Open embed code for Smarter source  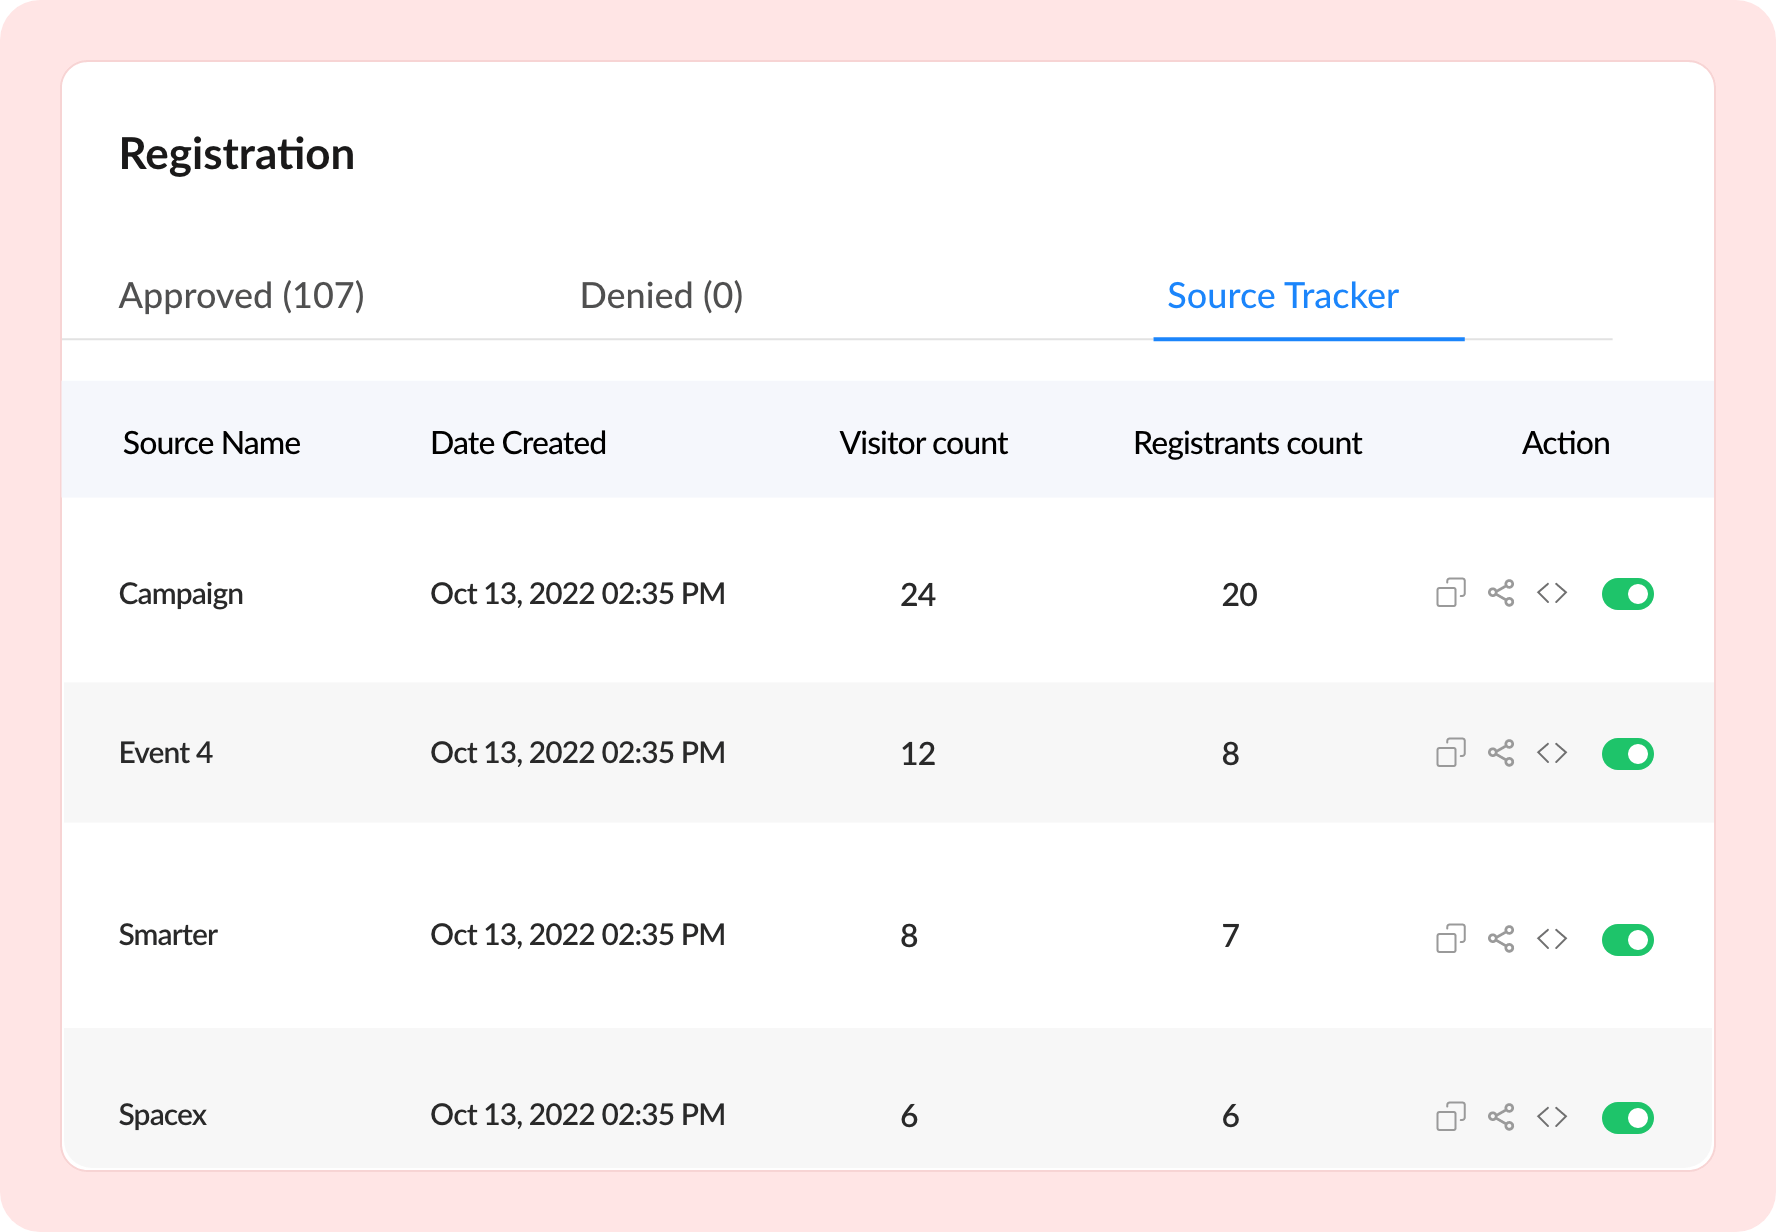[x=1552, y=939]
